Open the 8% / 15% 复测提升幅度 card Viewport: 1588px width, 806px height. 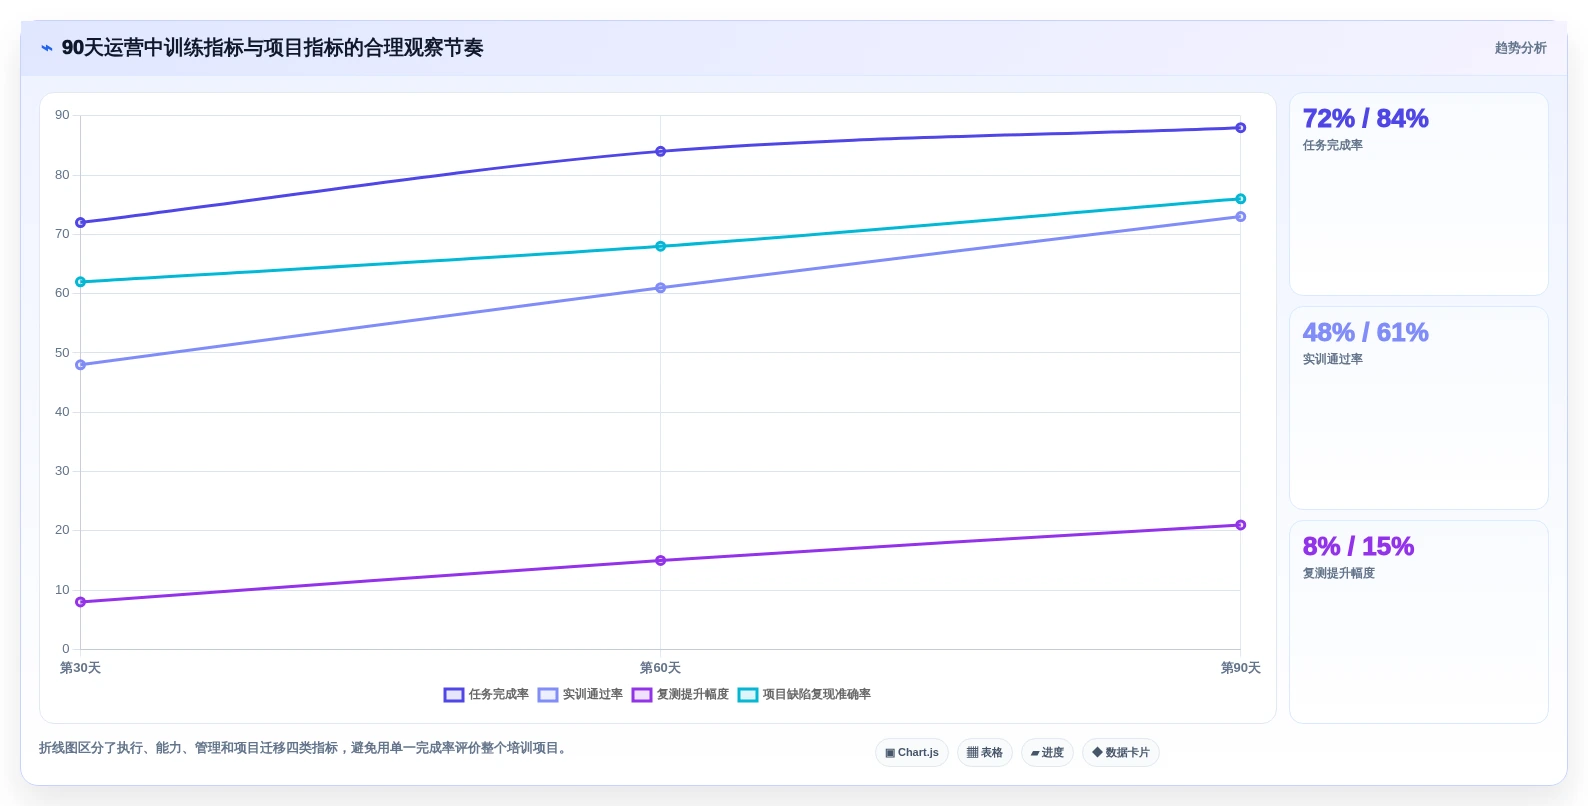1418,622
